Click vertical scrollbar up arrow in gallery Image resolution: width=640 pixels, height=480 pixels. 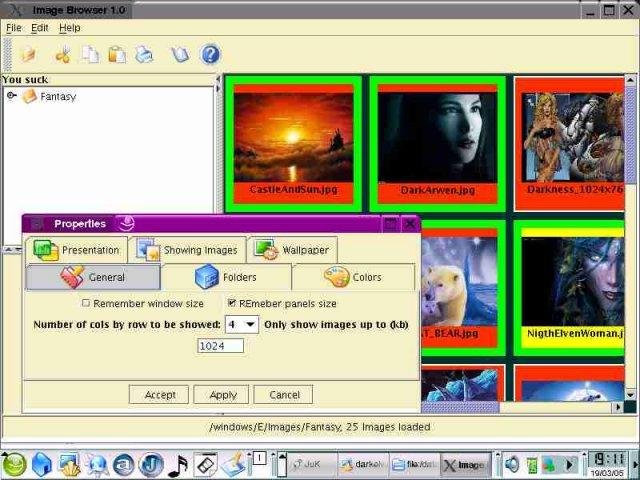tap(631, 80)
